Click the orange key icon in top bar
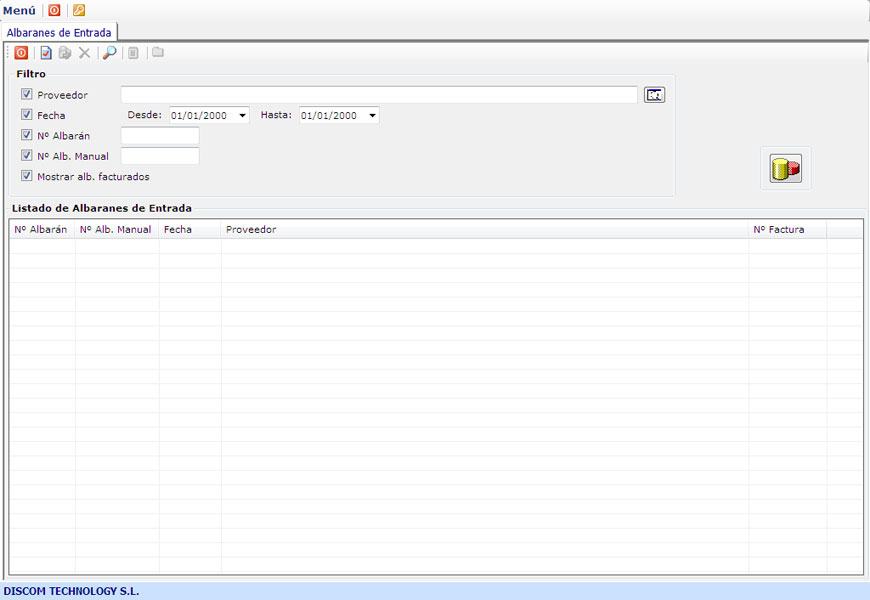The width and height of the screenshot is (870, 600). click(79, 10)
